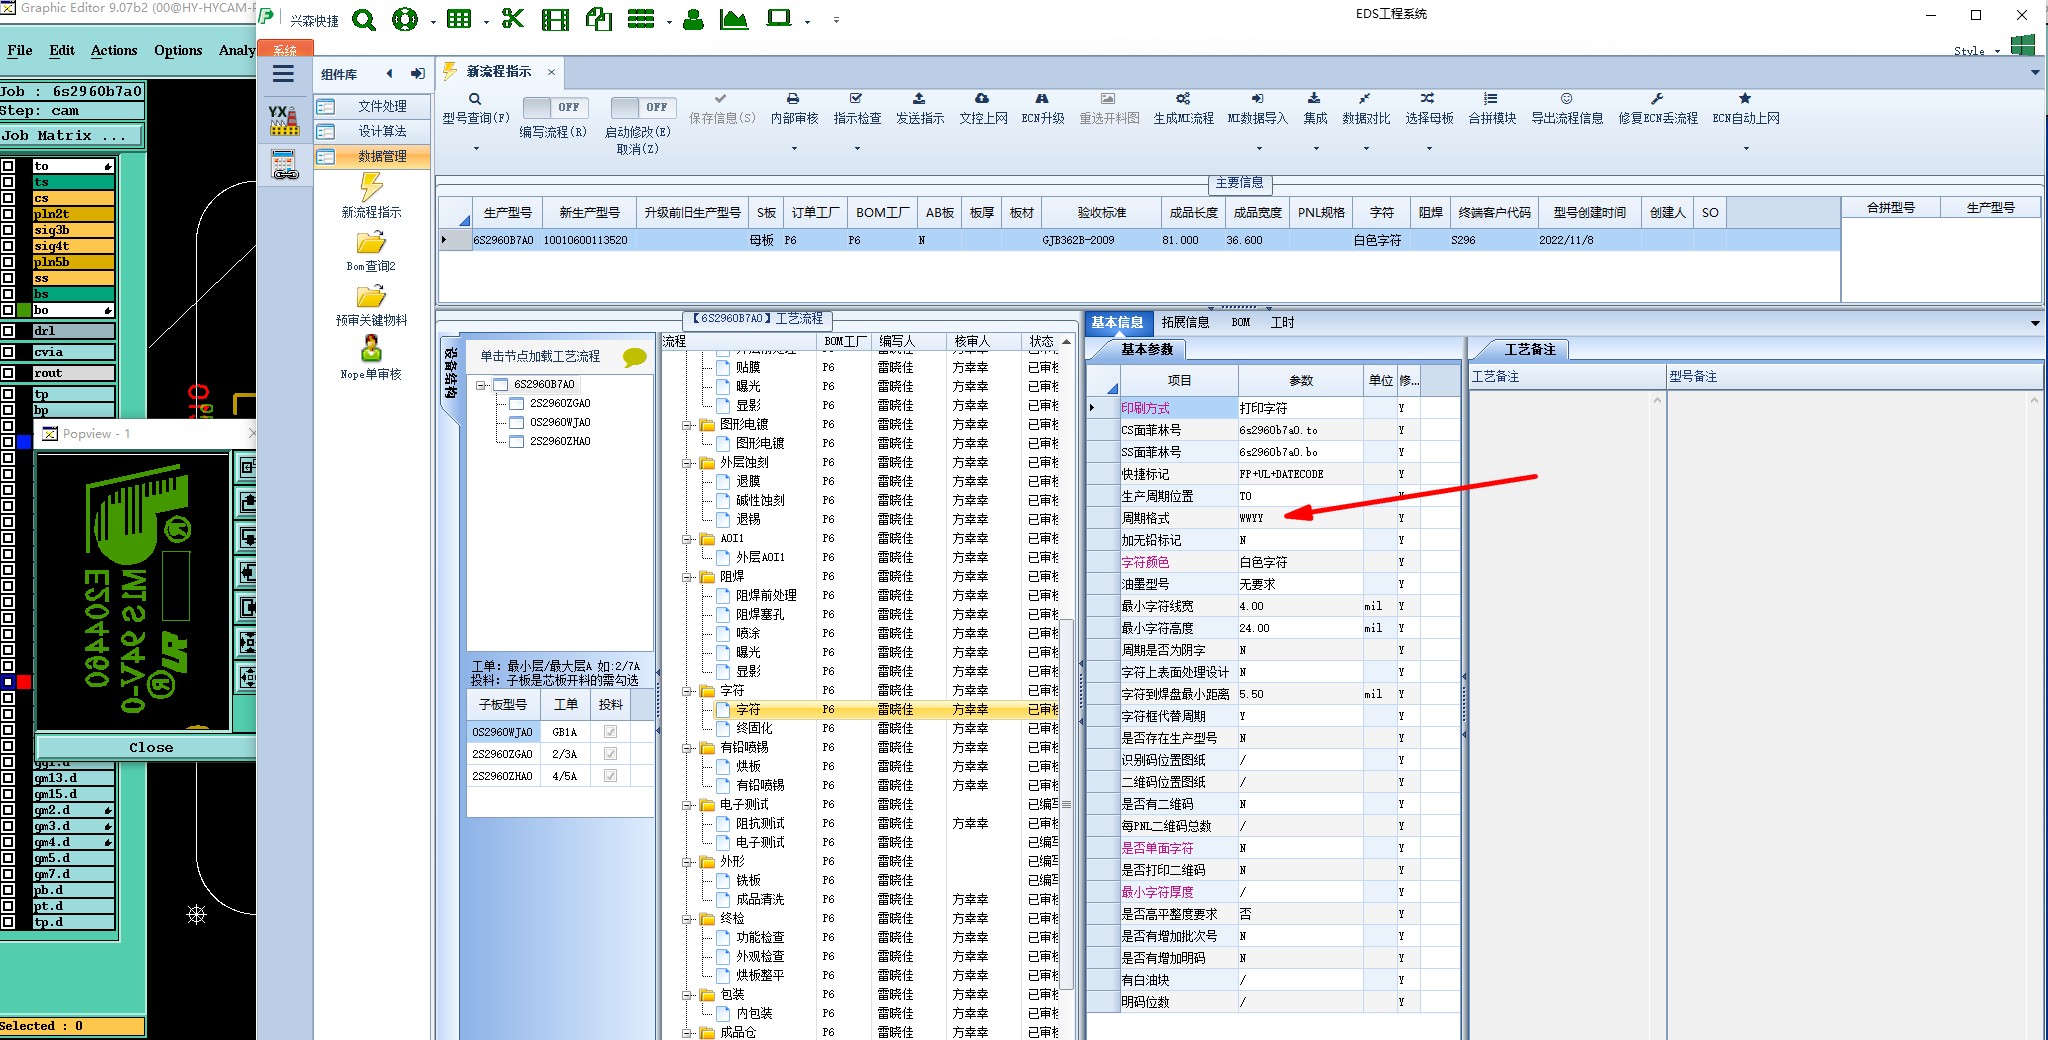Viewport: 2048px width, 1040px height.
Task: Toggle the 编写流程(R) OFF switch
Action: (555, 107)
